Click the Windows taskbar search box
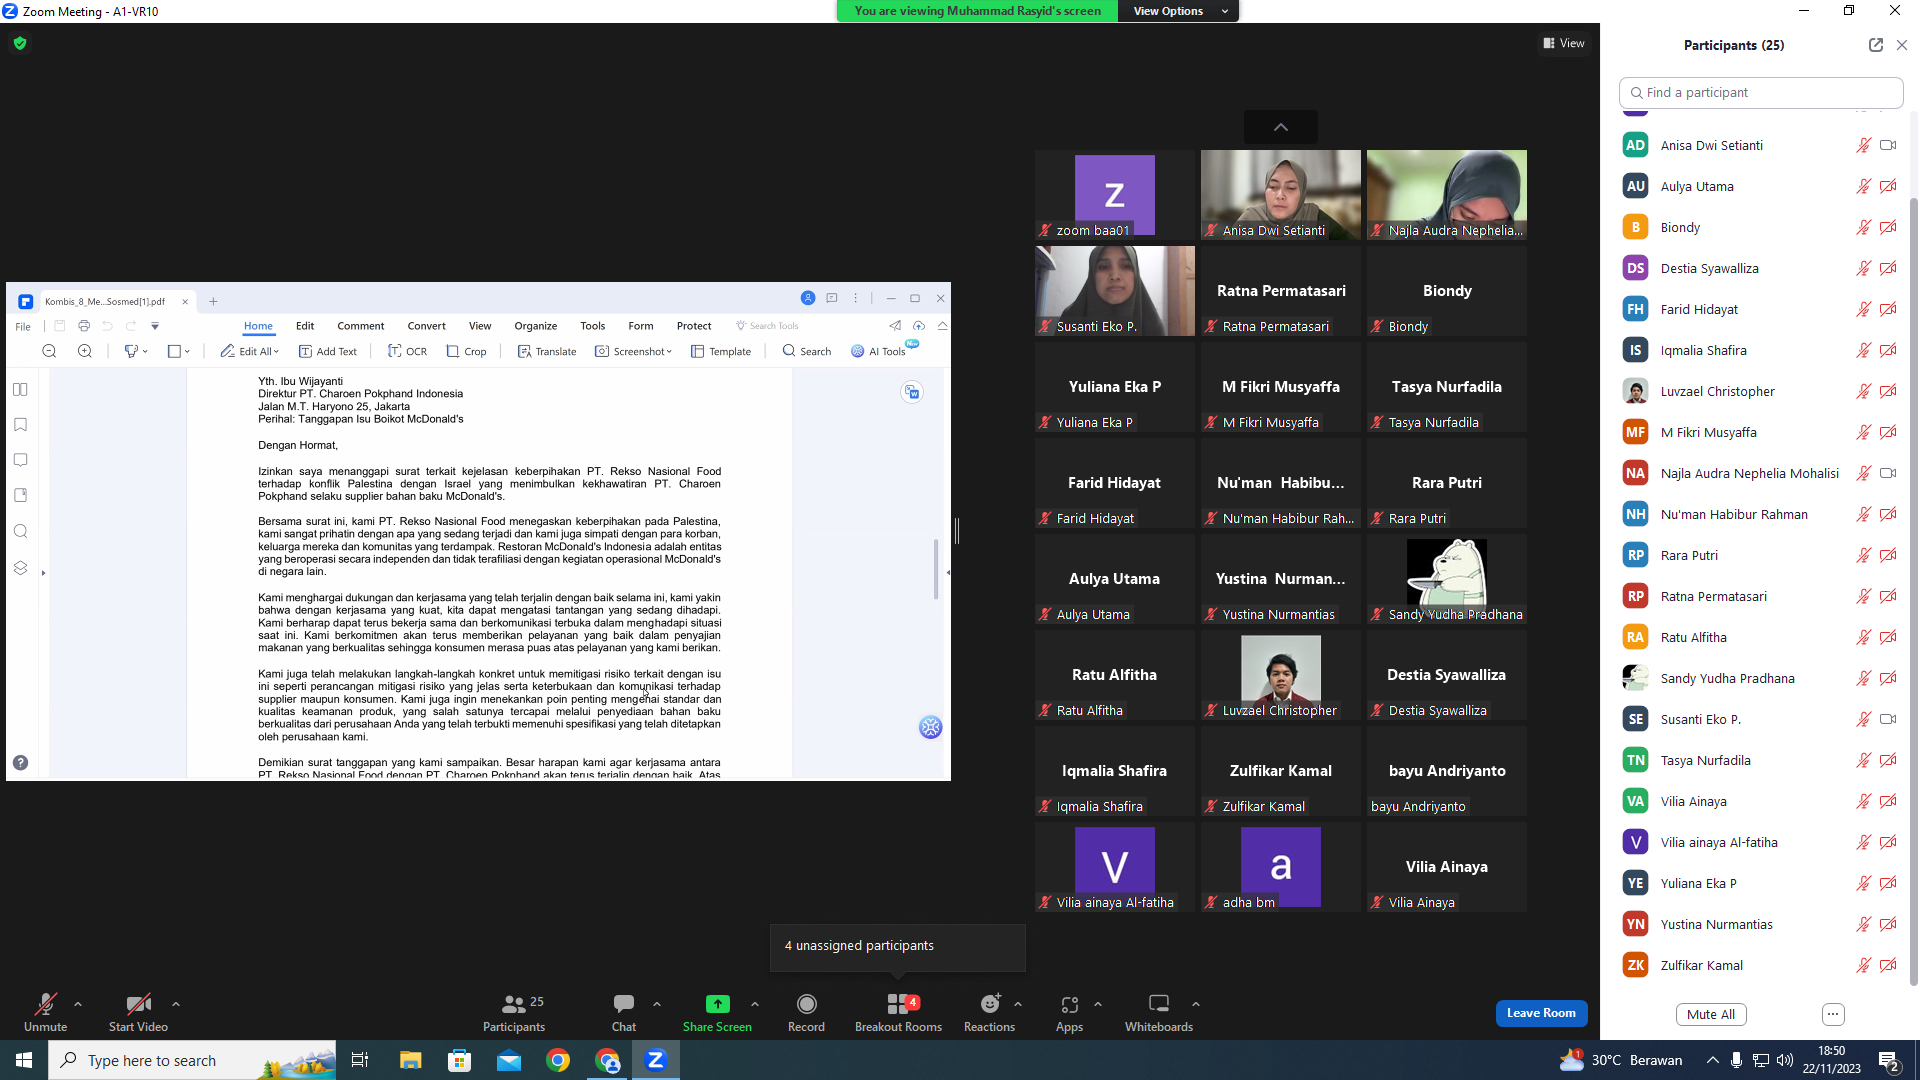Screen dimensions: 1920x1080 point(193,1060)
